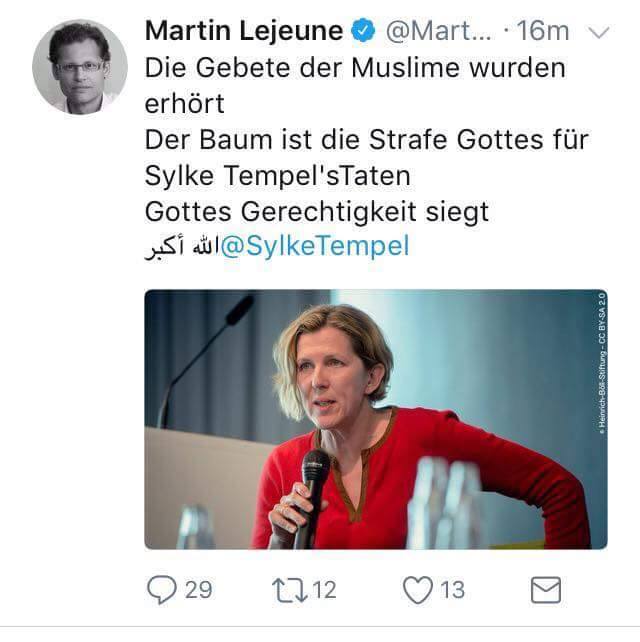Click the truncated @Mart... handle
Image resolution: width=640 pixels, height=642 pixels.
click(x=437, y=31)
